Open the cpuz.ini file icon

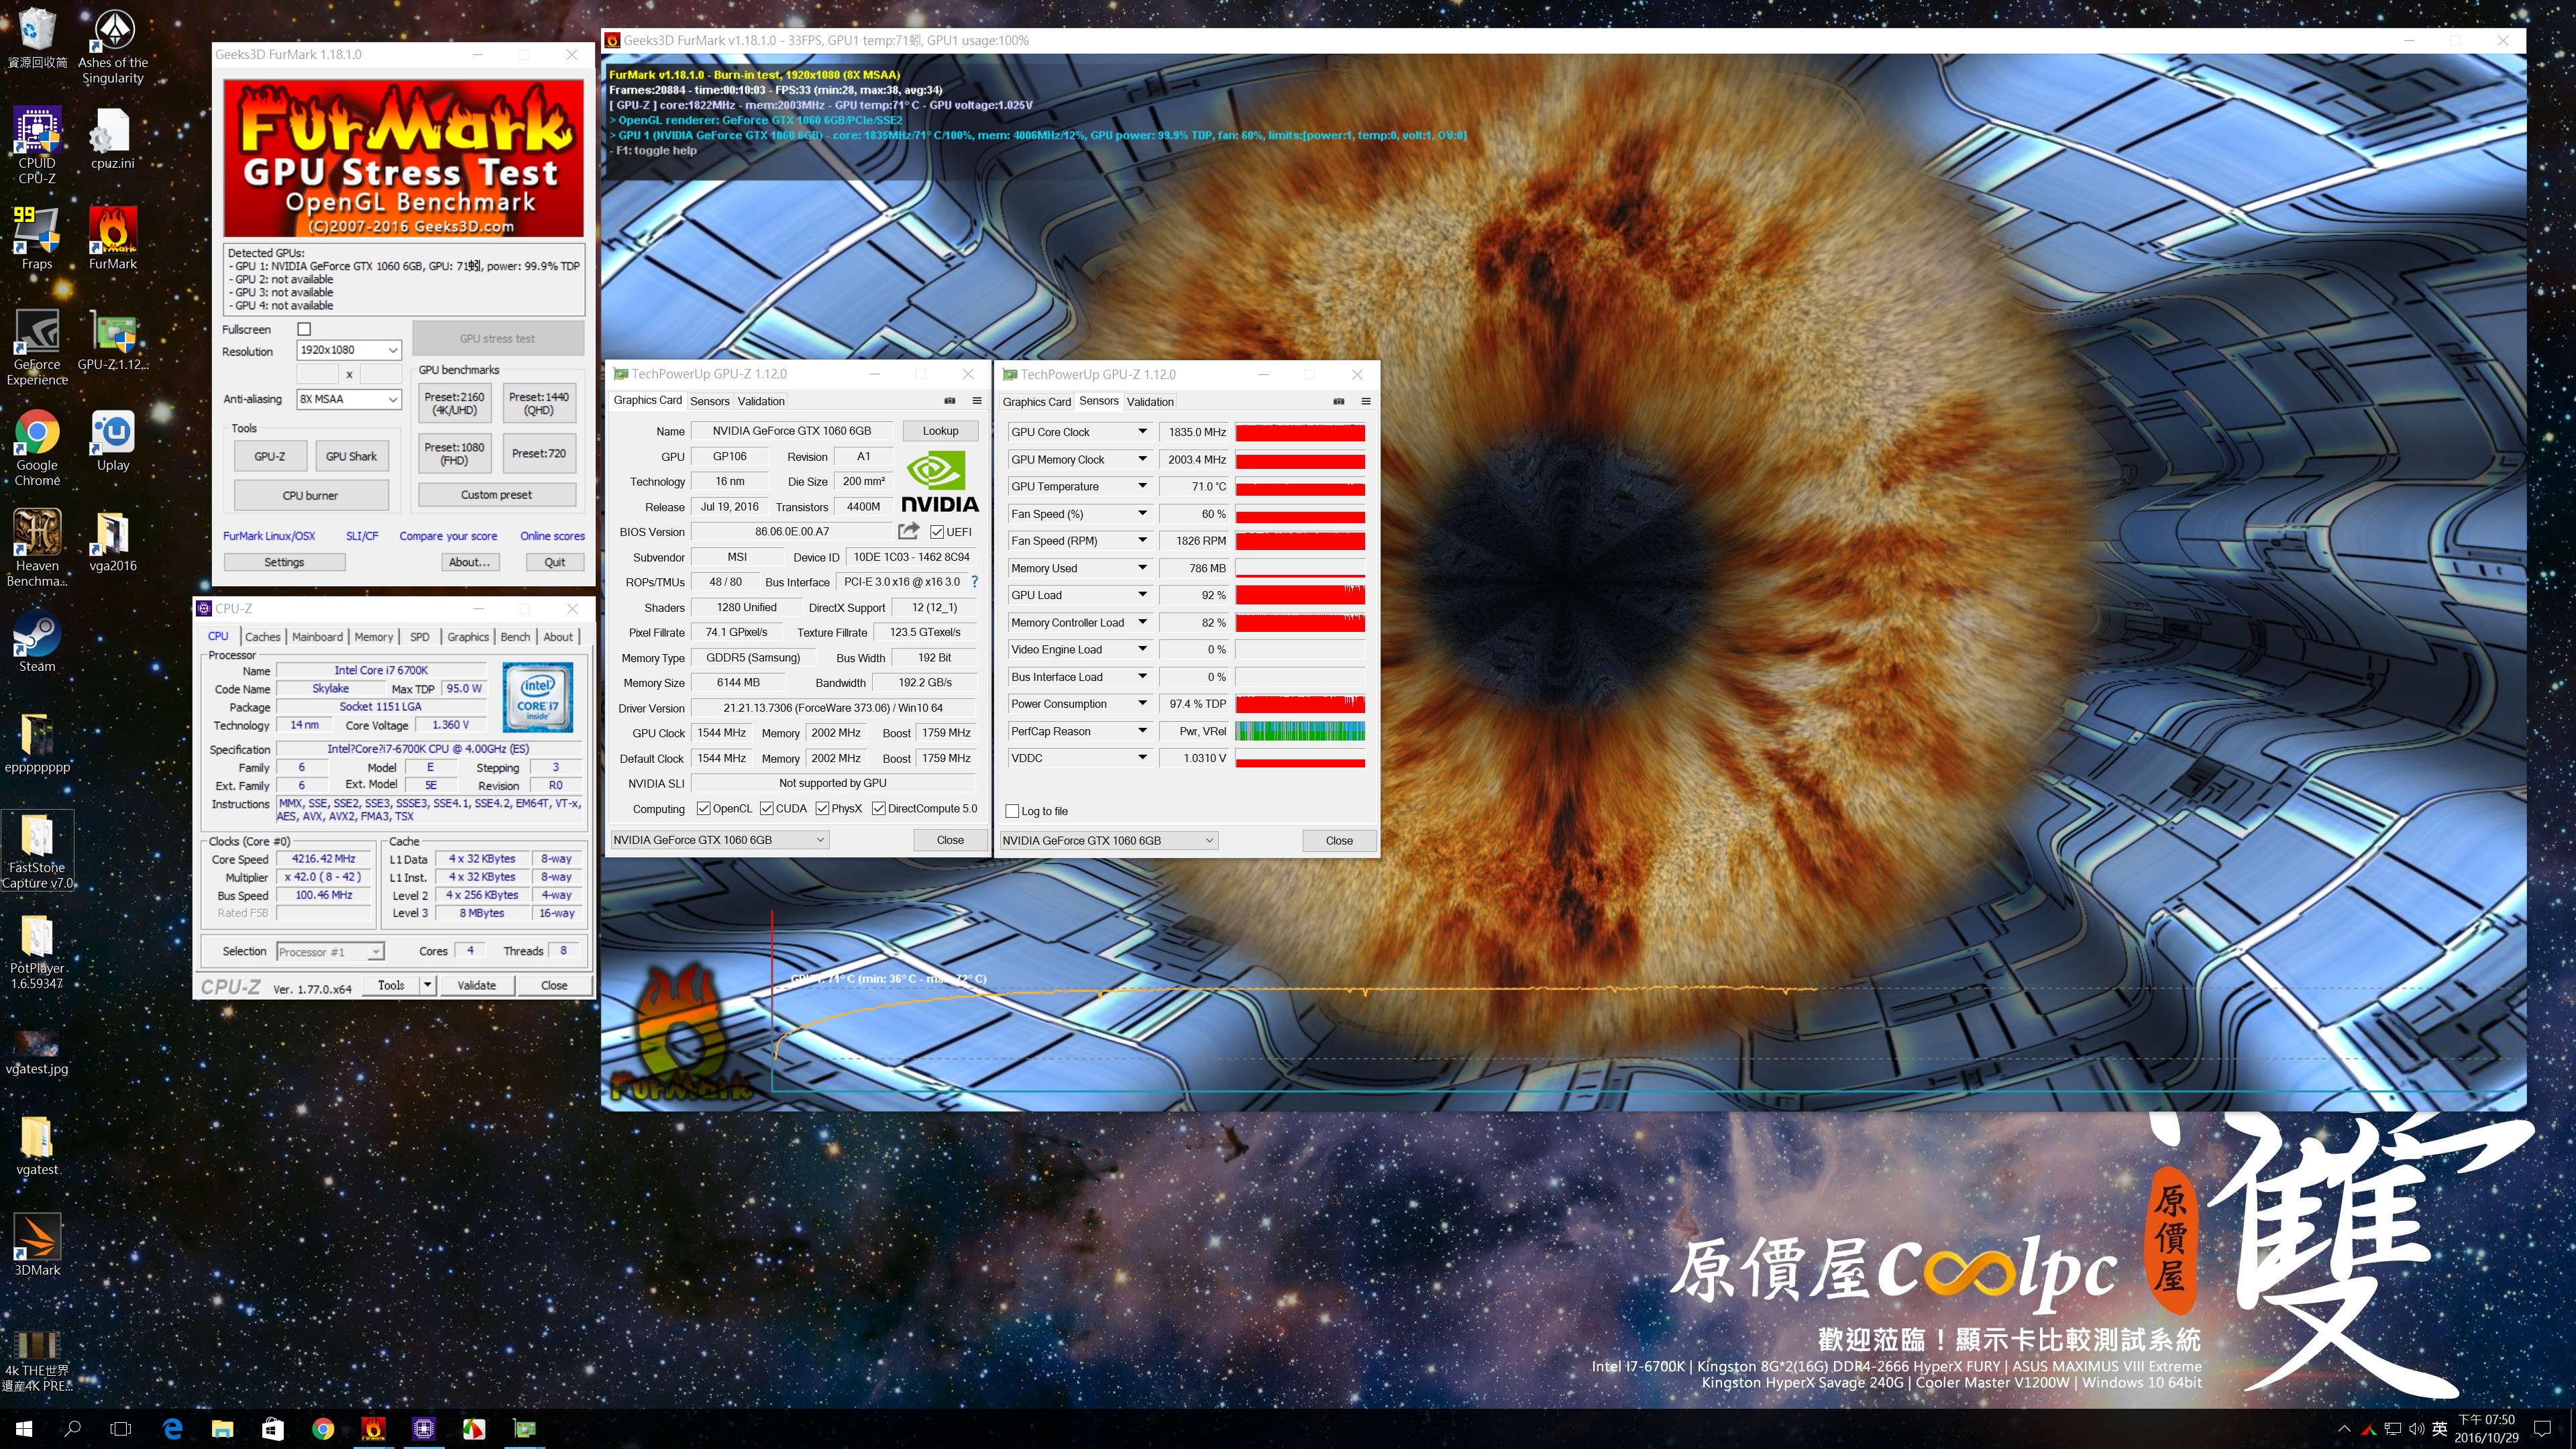point(113,138)
